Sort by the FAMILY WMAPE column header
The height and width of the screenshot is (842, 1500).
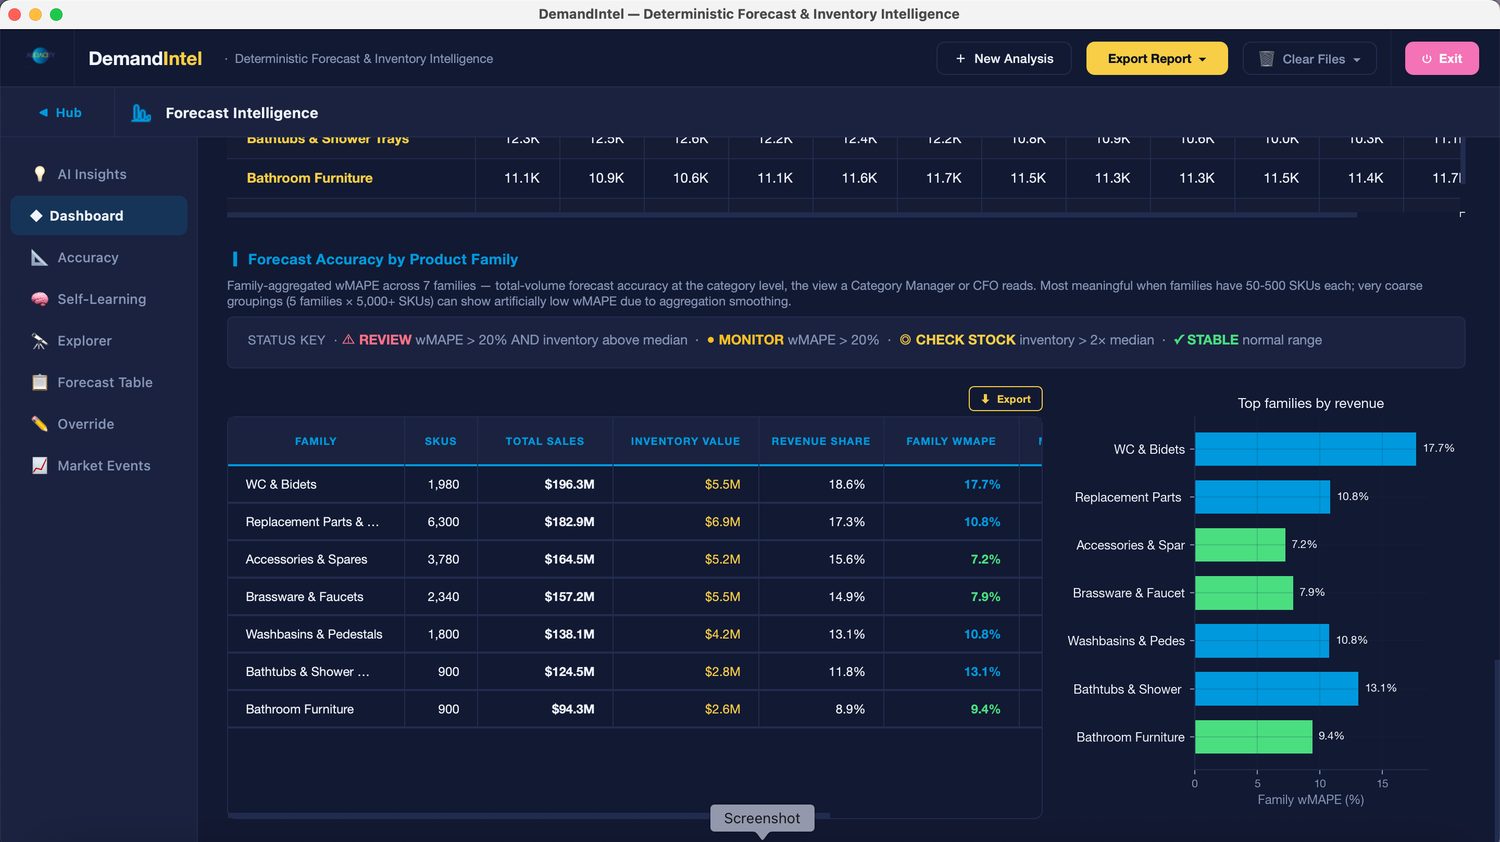pos(951,441)
